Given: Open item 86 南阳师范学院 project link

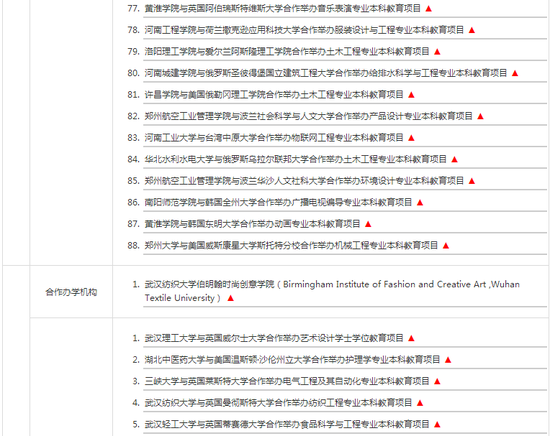Looking at the screenshot, I should click(278, 202).
